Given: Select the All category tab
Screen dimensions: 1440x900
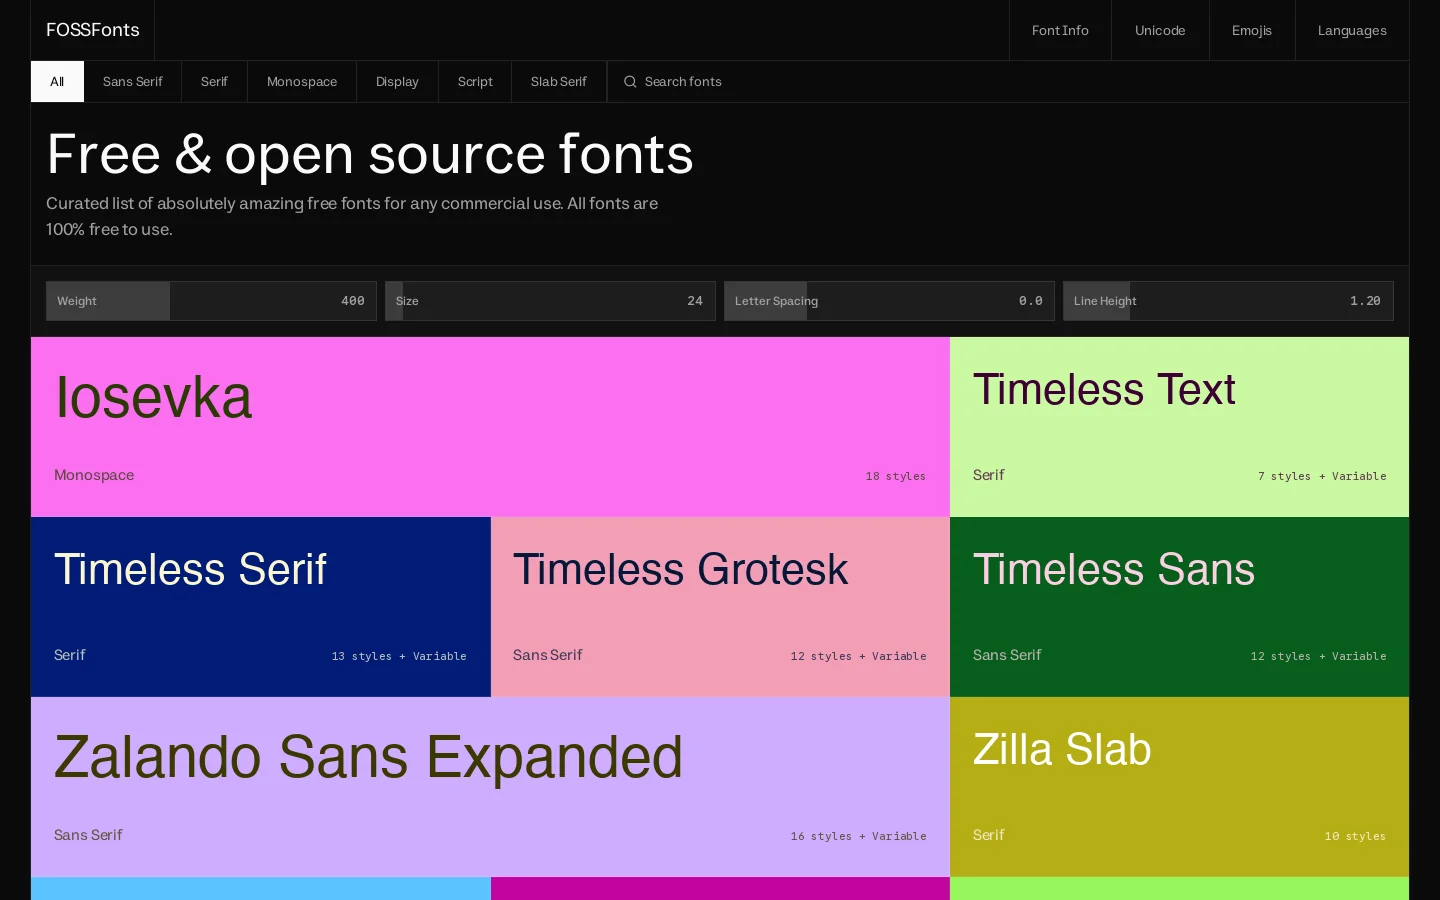Looking at the screenshot, I should (57, 82).
